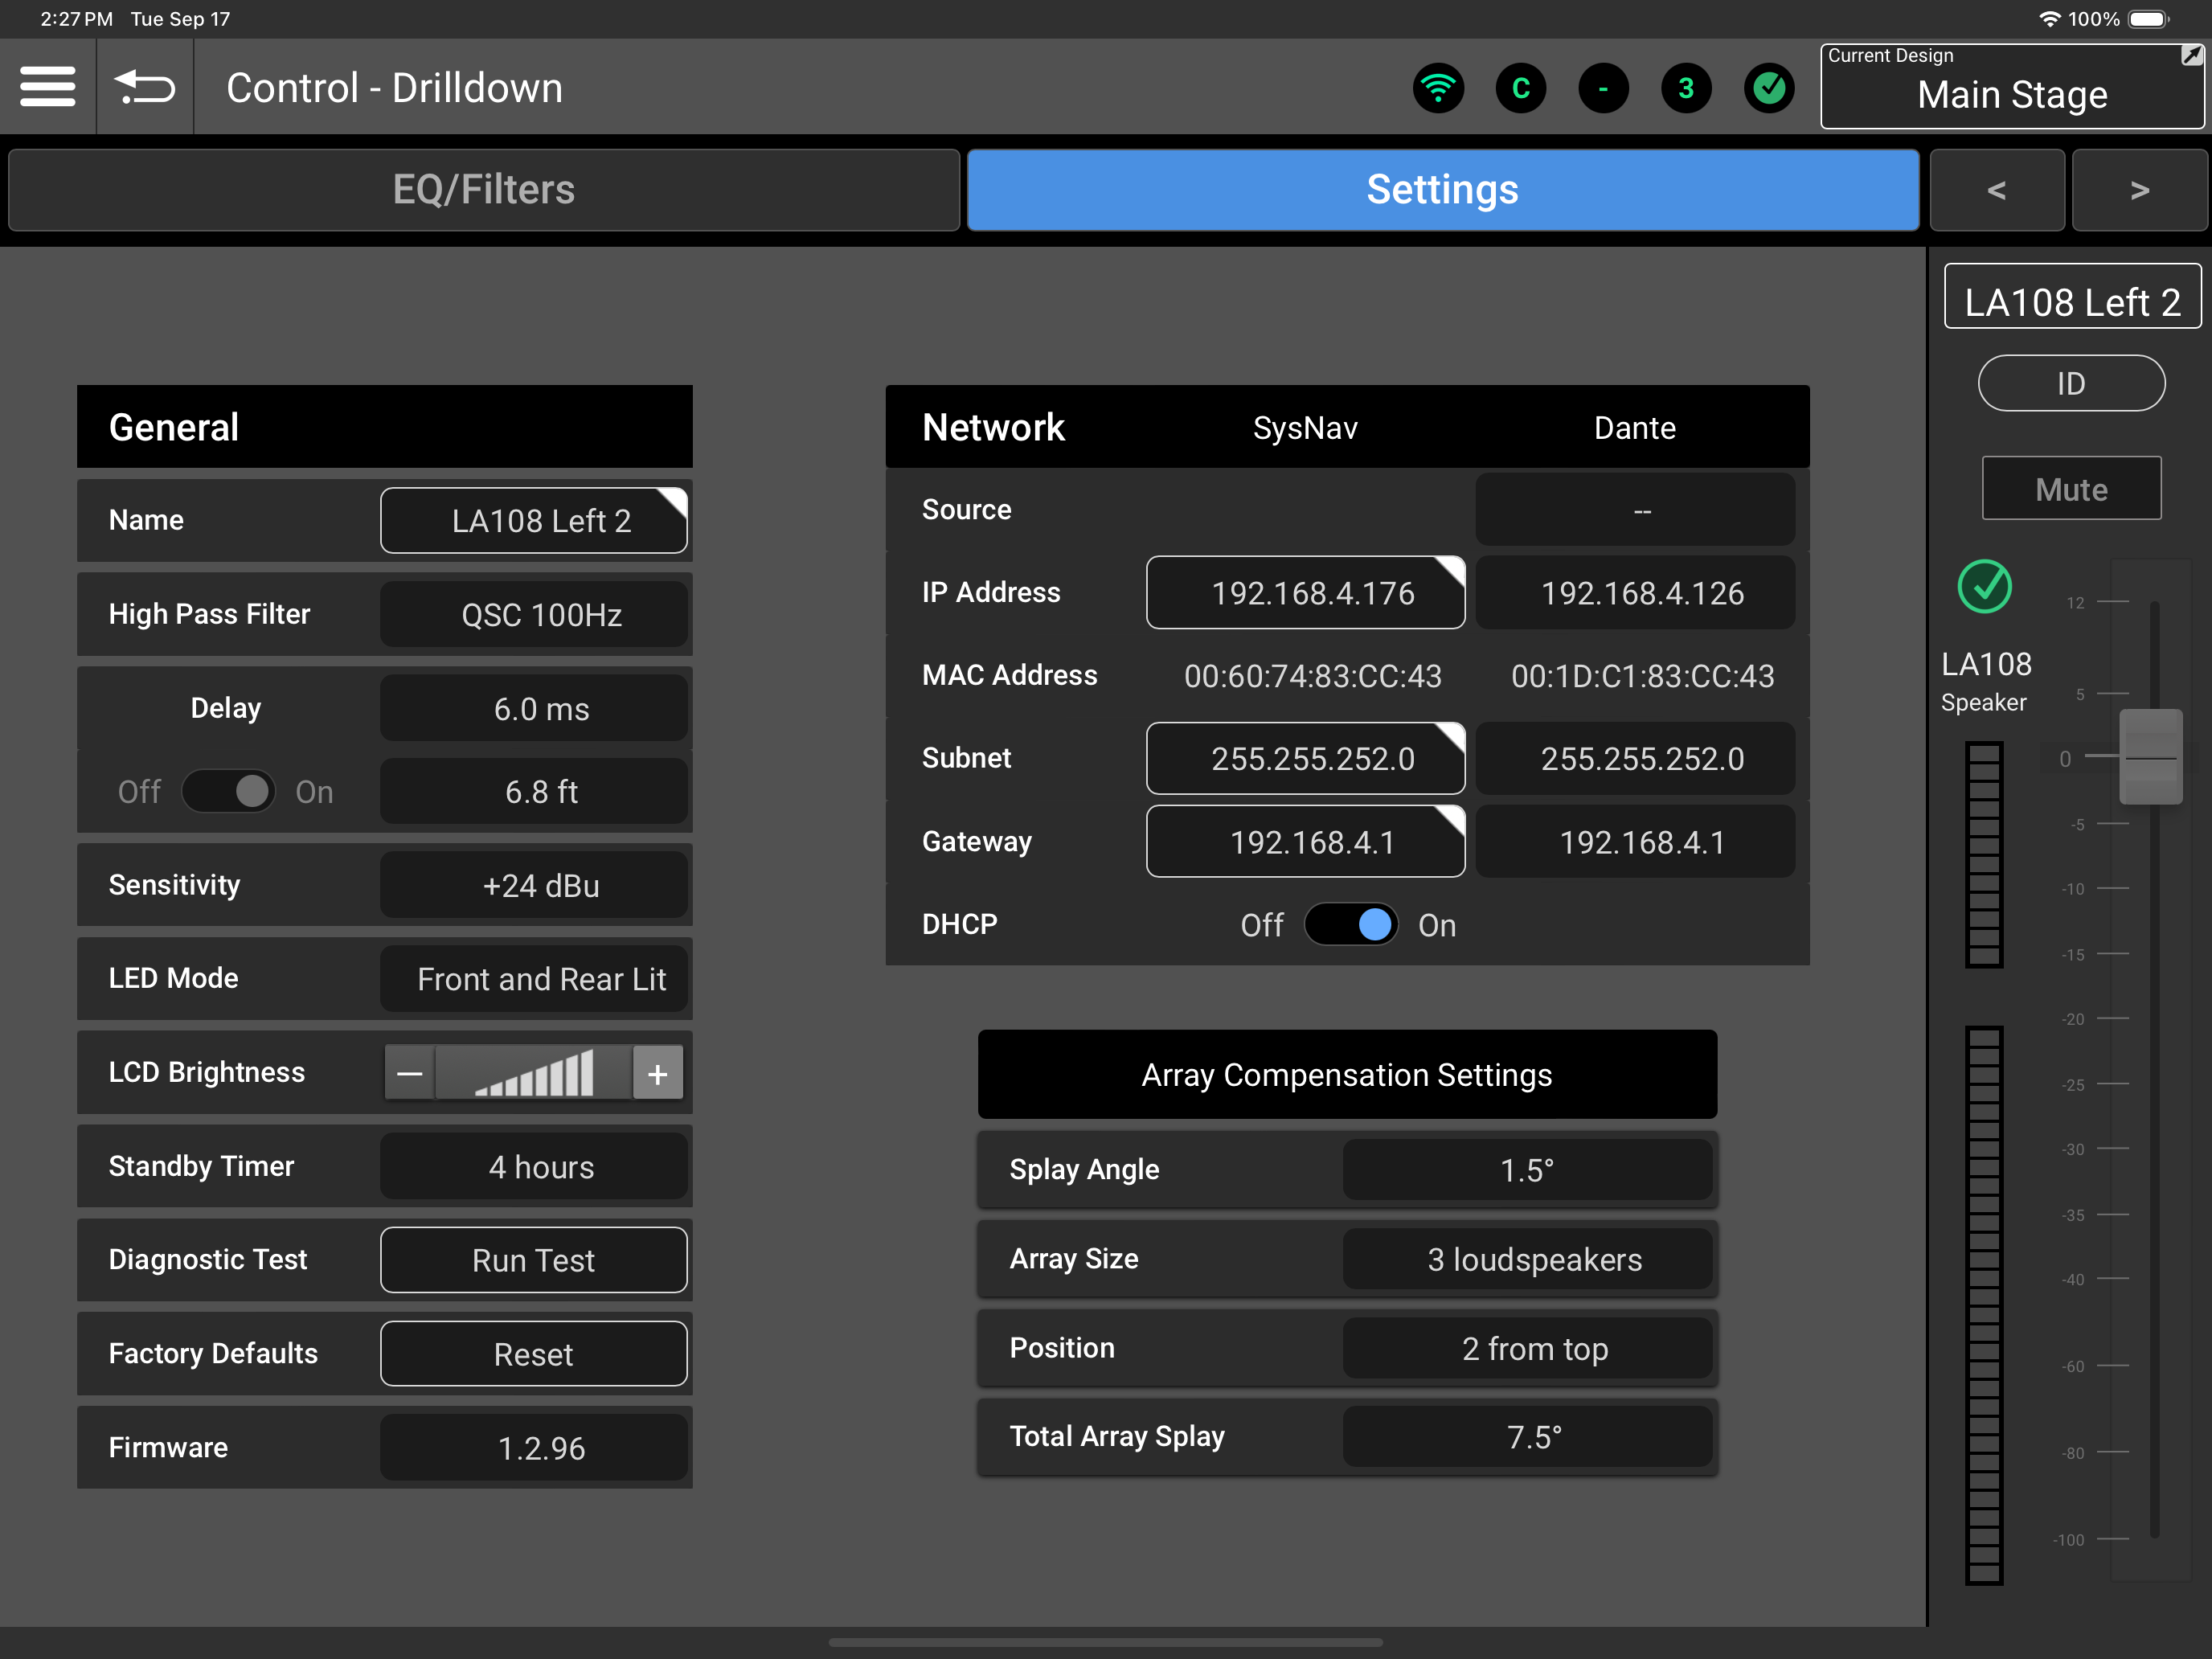Tap the SysNav column header
The image size is (2212, 1659).
point(1305,428)
